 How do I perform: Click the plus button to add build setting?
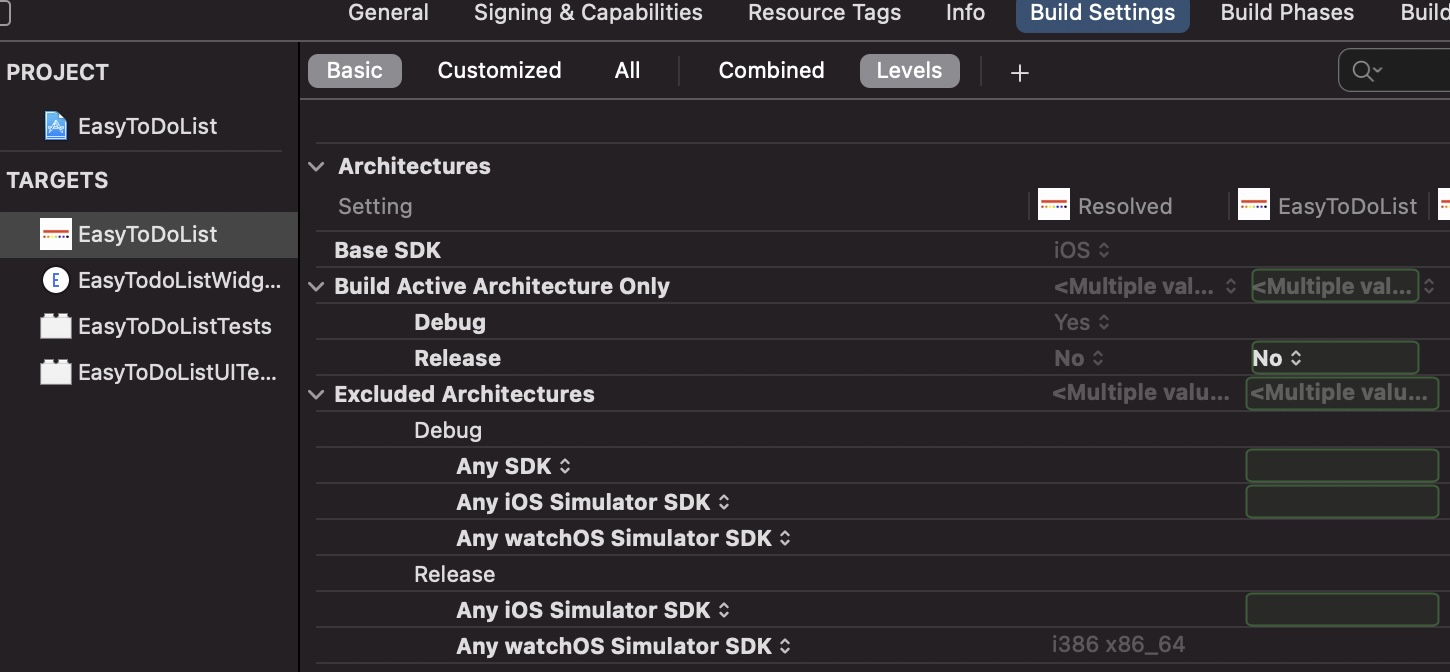[1019, 72]
